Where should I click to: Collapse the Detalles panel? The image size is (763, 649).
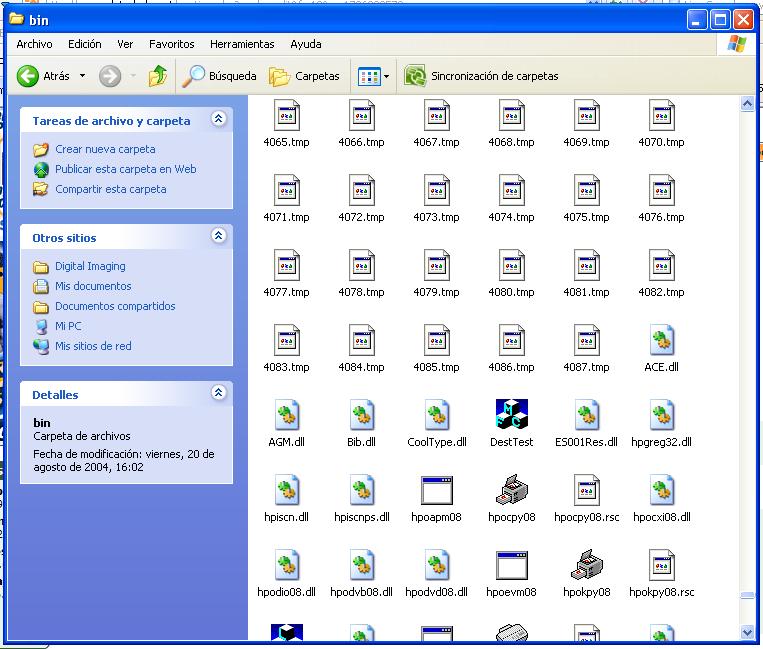[218, 393]
